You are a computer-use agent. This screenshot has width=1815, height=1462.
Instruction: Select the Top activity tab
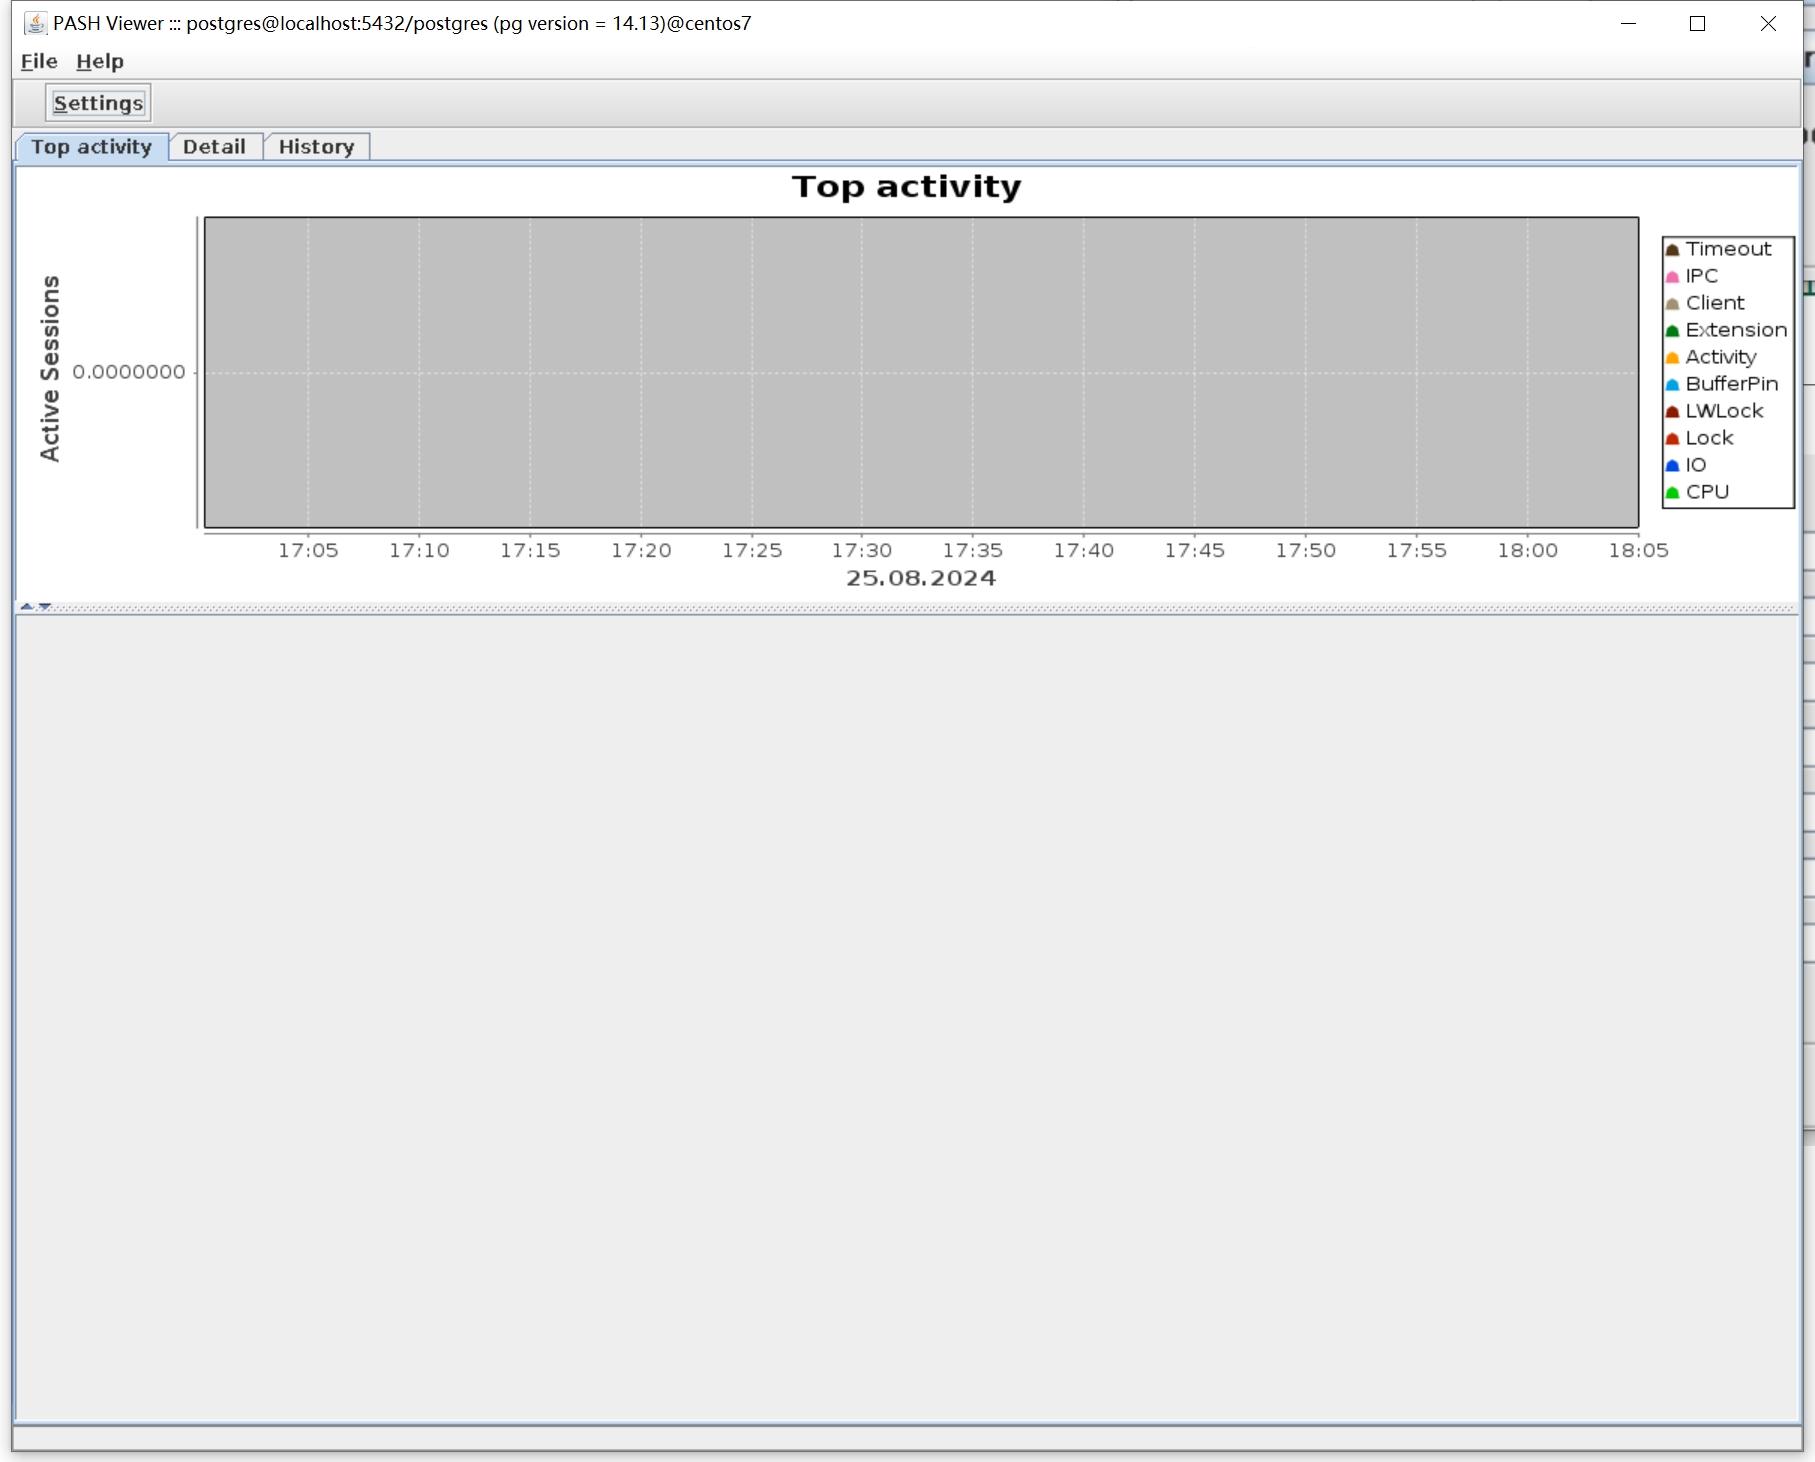(91, 147)
